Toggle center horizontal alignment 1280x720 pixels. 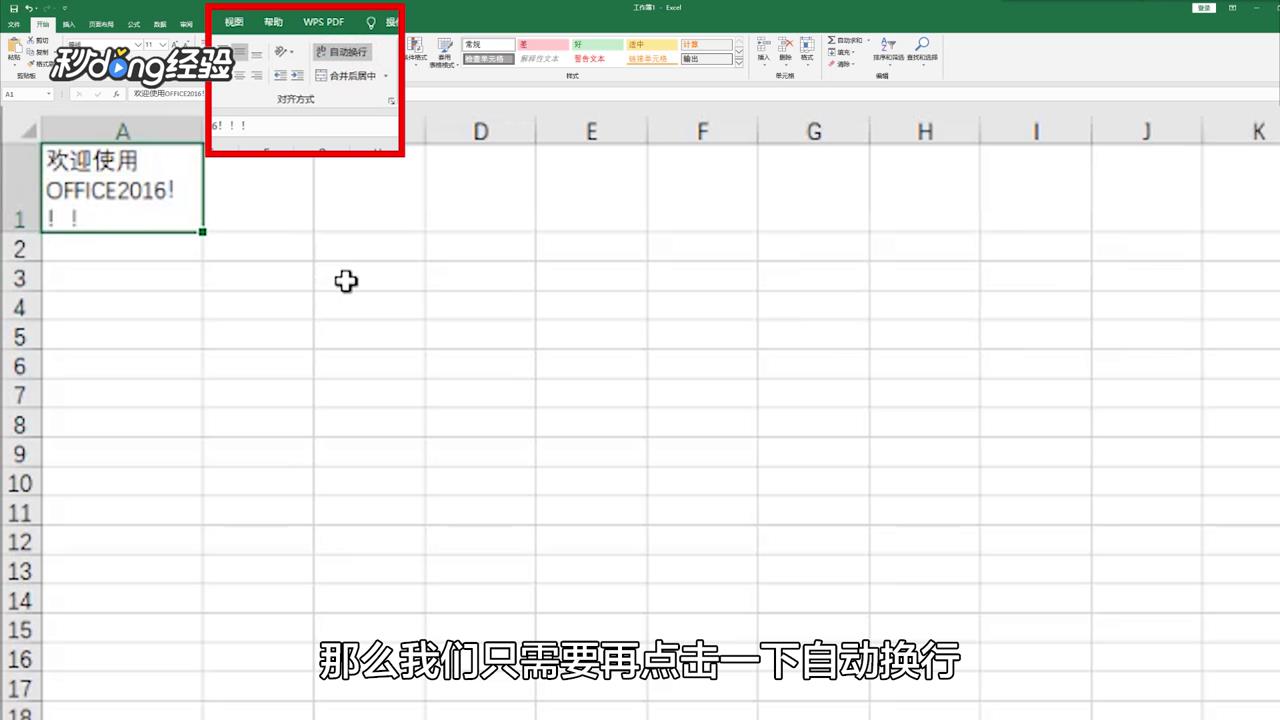[240, 76]
